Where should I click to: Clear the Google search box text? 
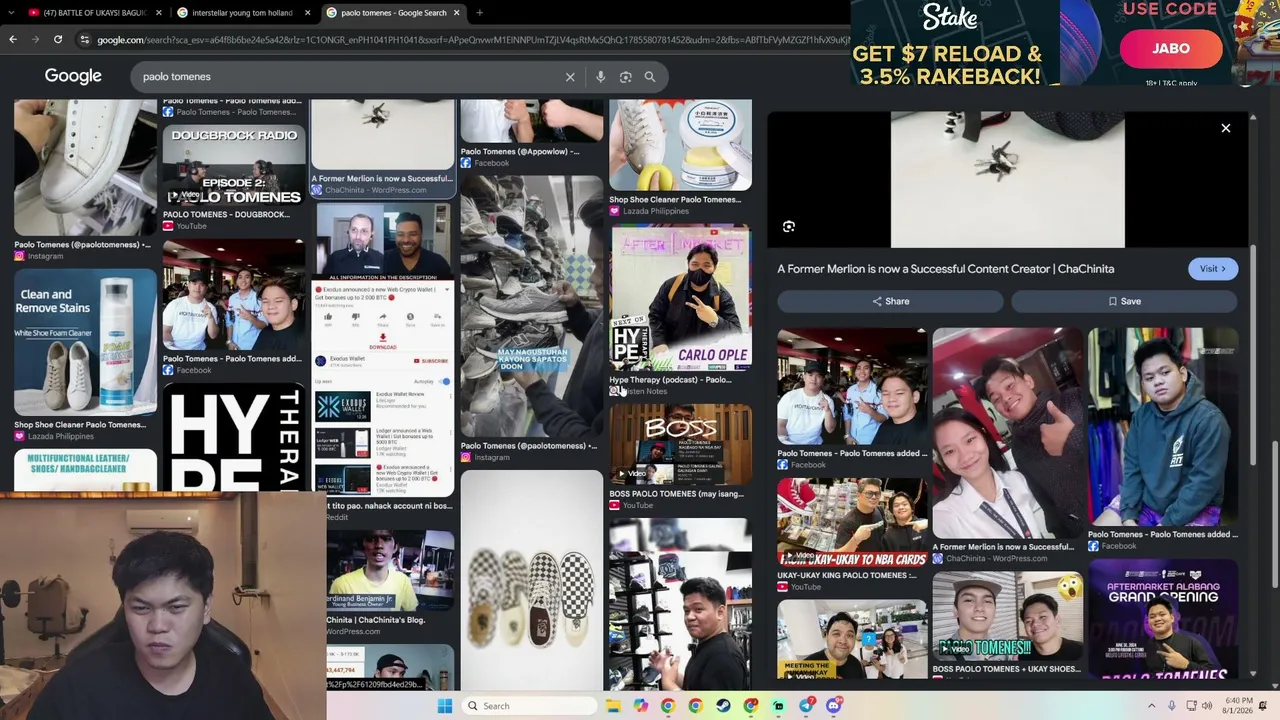(570, 77)
